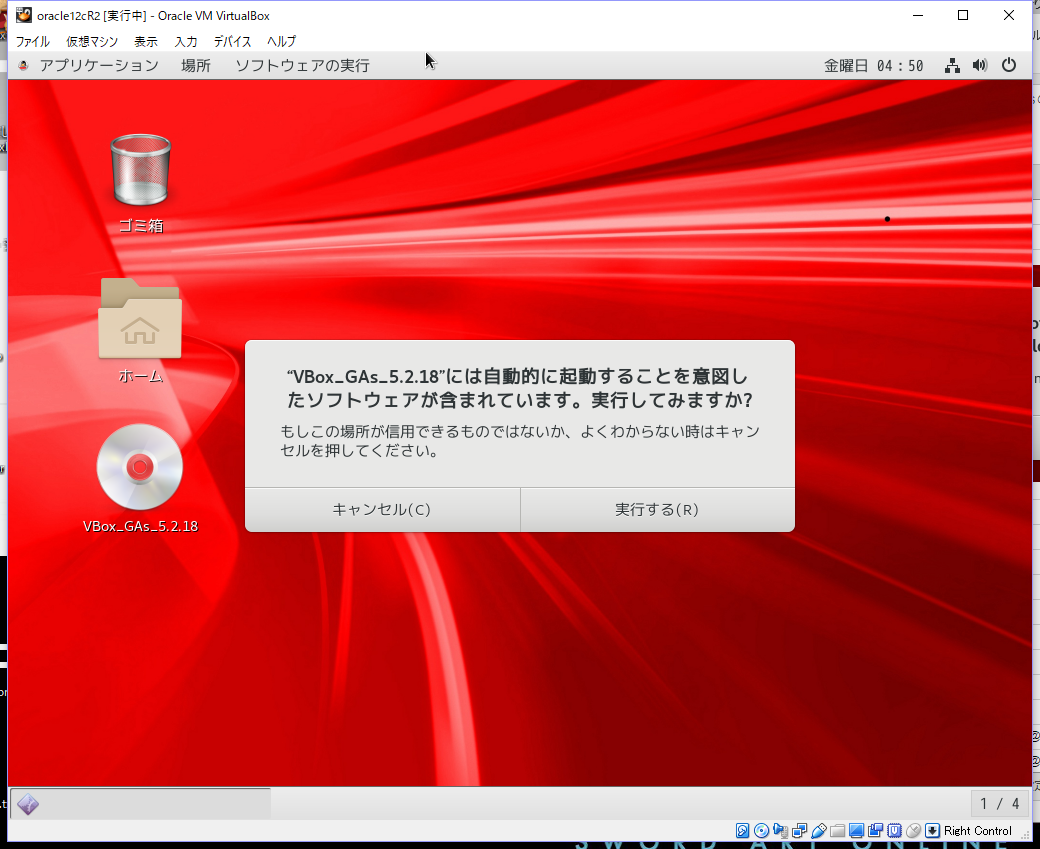1040x849 pixels.
Task: Open the ゴミ箱 trash icon
Action: coord(140,170)
